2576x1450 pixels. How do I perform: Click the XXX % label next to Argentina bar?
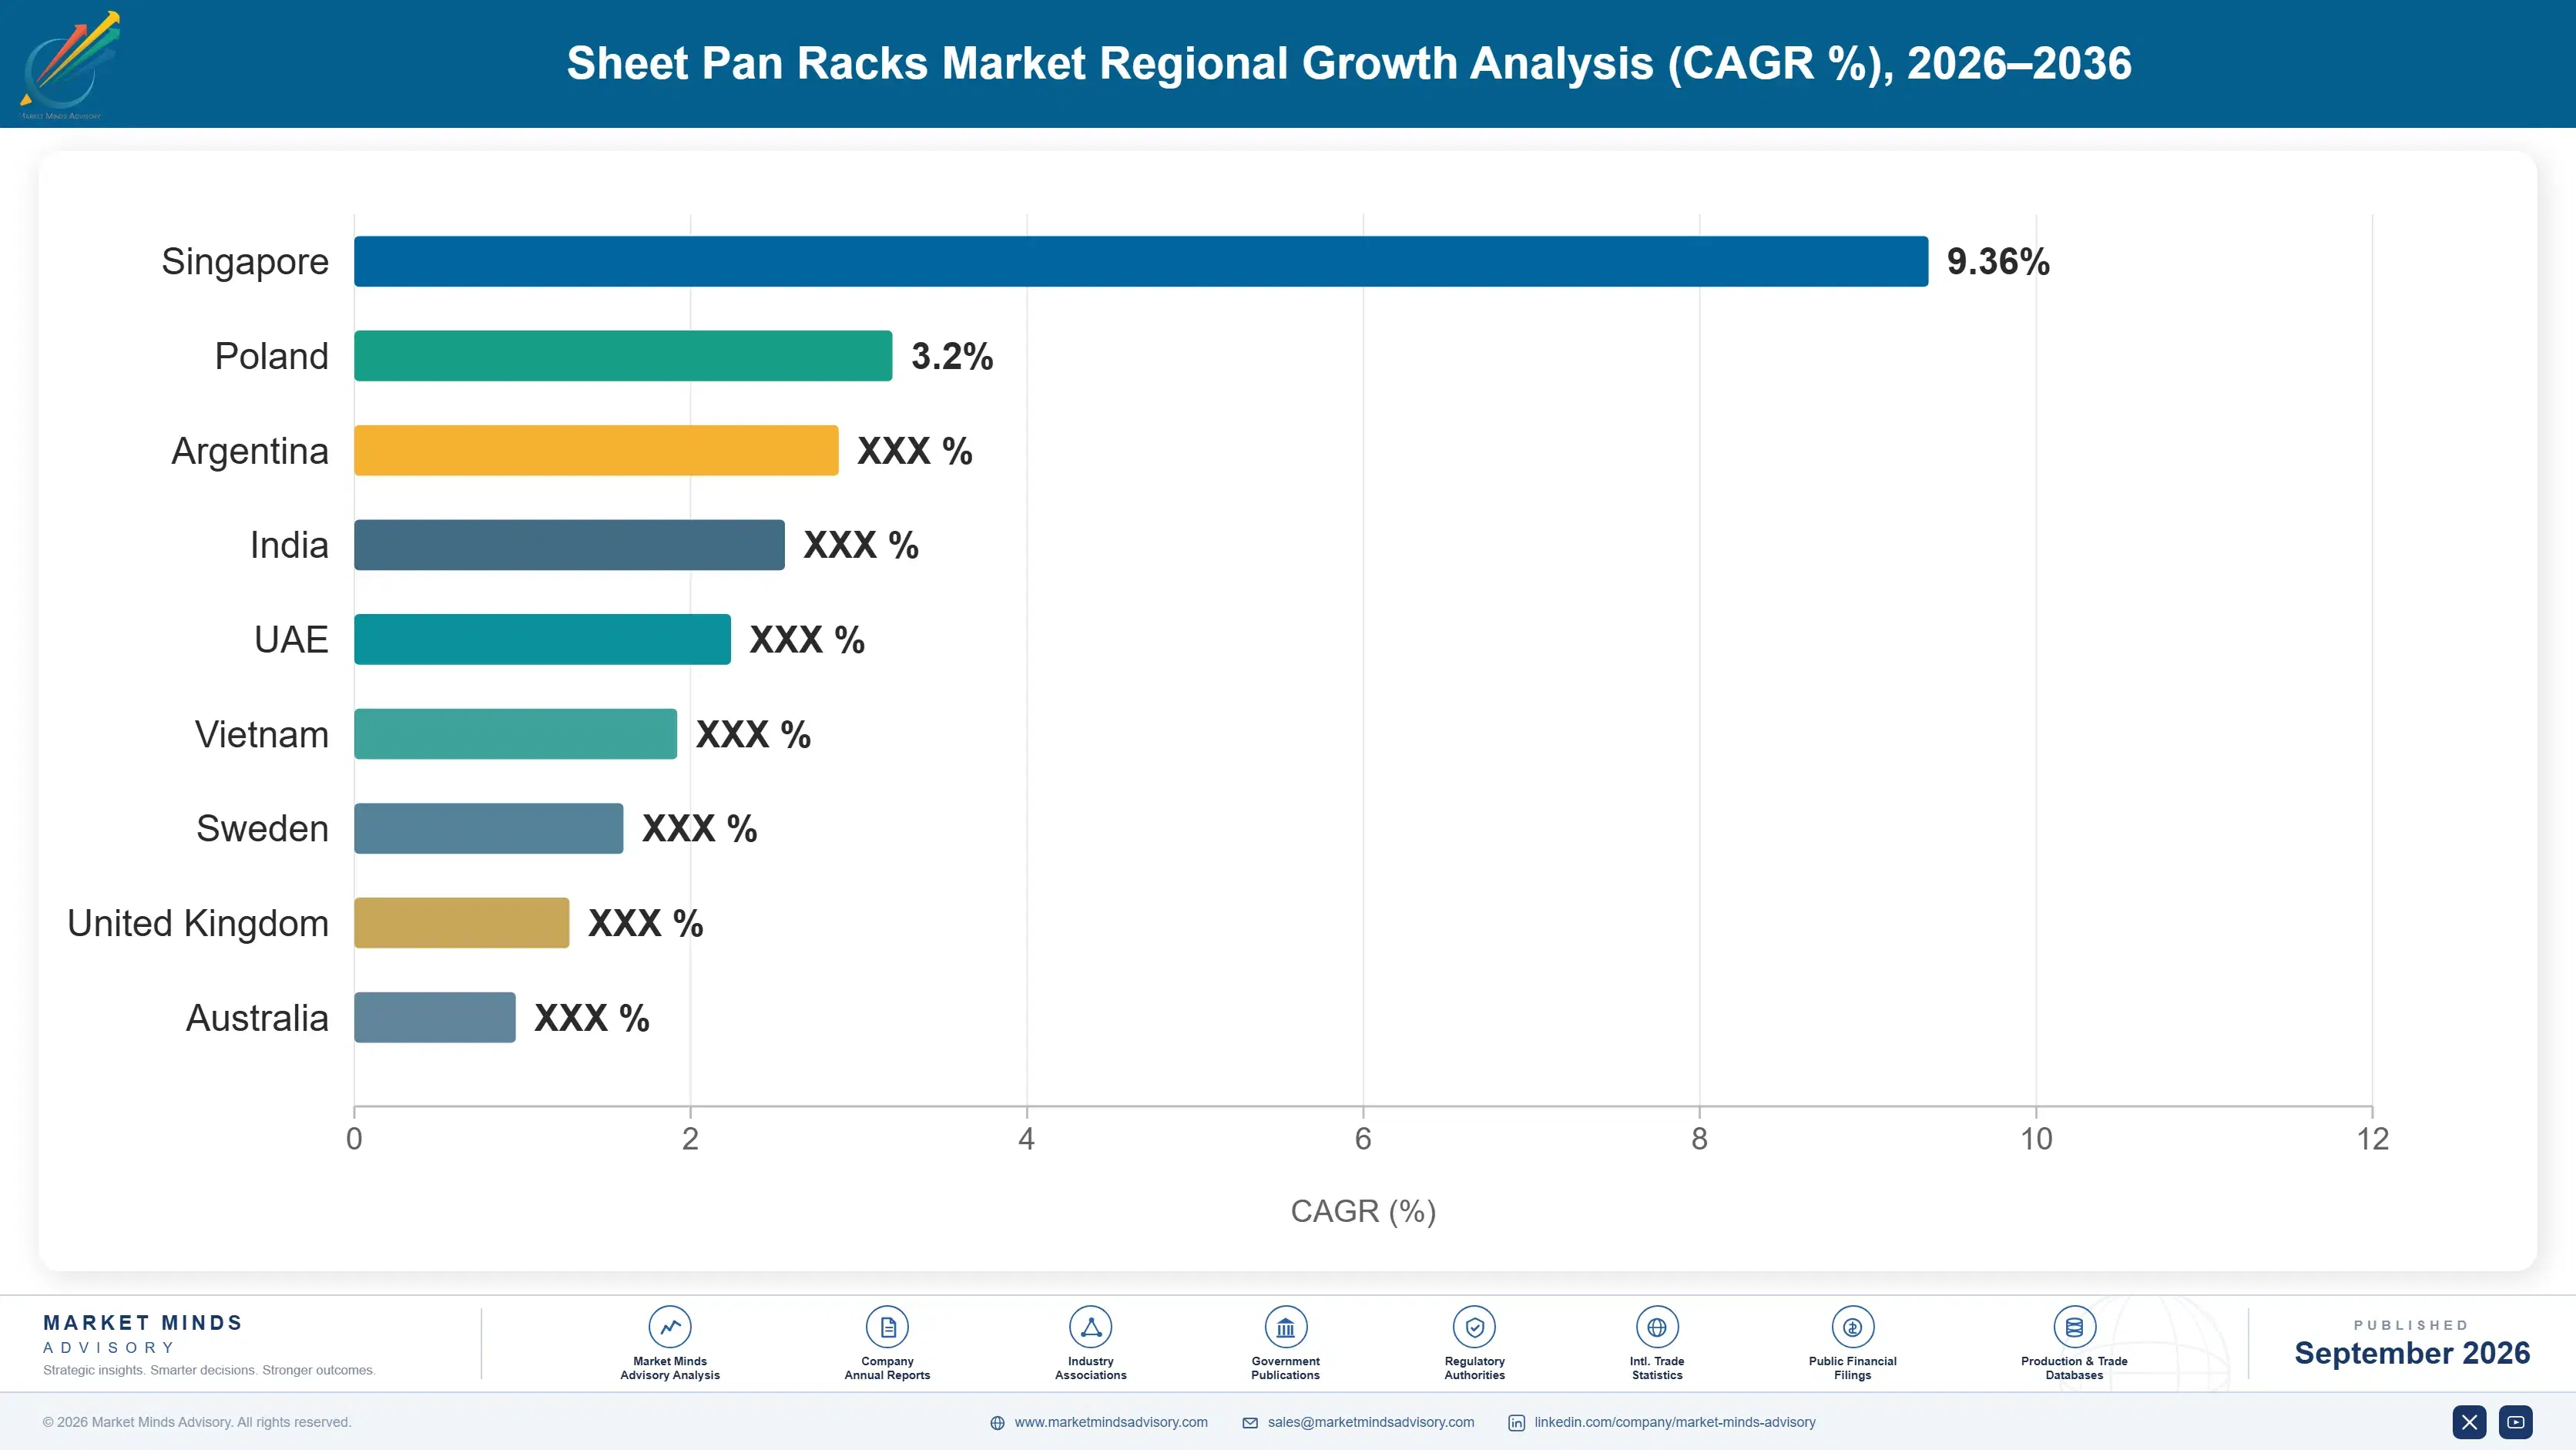[x=915, y=451]
